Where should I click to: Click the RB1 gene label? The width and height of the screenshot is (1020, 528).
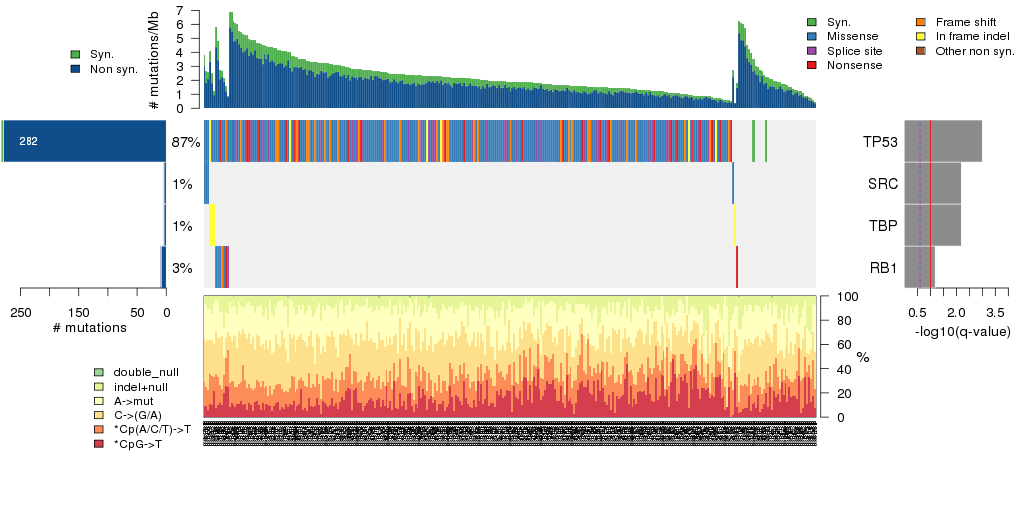[882, 268]
